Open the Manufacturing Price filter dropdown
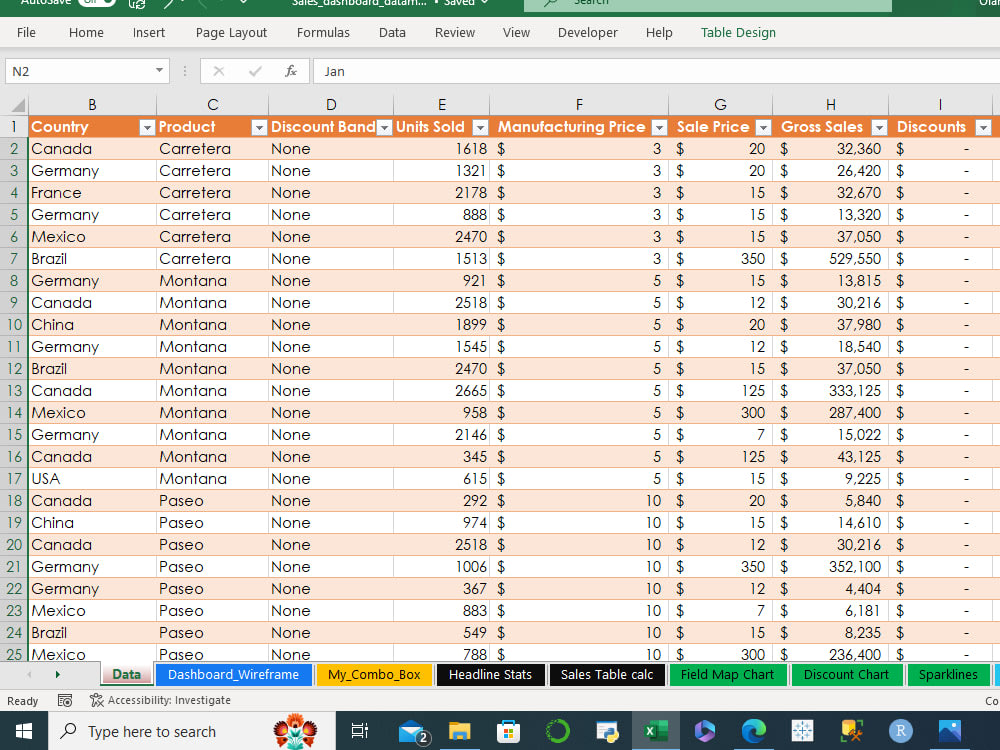The height and width of the screenshot is (750, 1000). click(659, 128)
